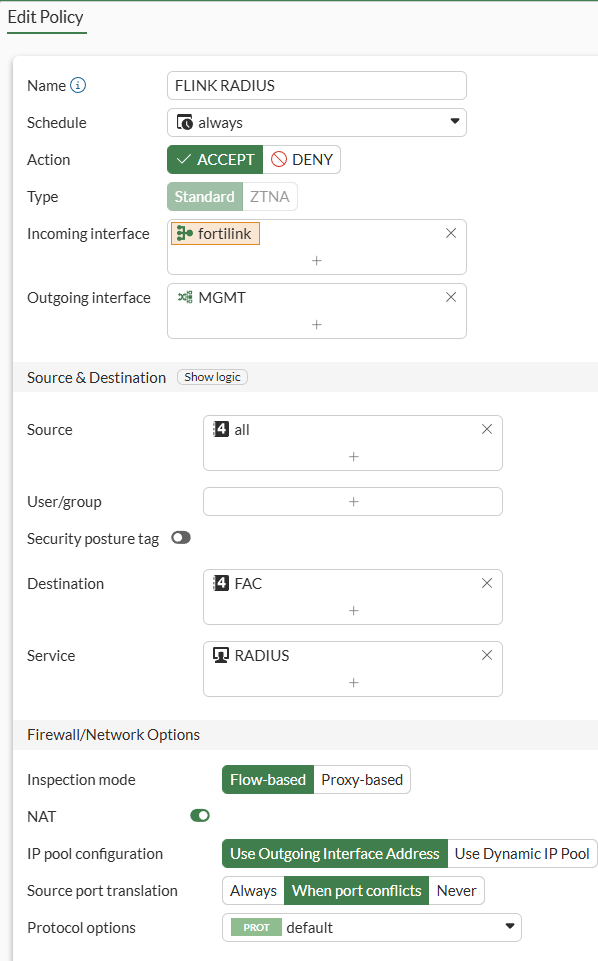This screenshot has width=598, height=961.
Task: Select the all source entry
Action: (232, 430)
